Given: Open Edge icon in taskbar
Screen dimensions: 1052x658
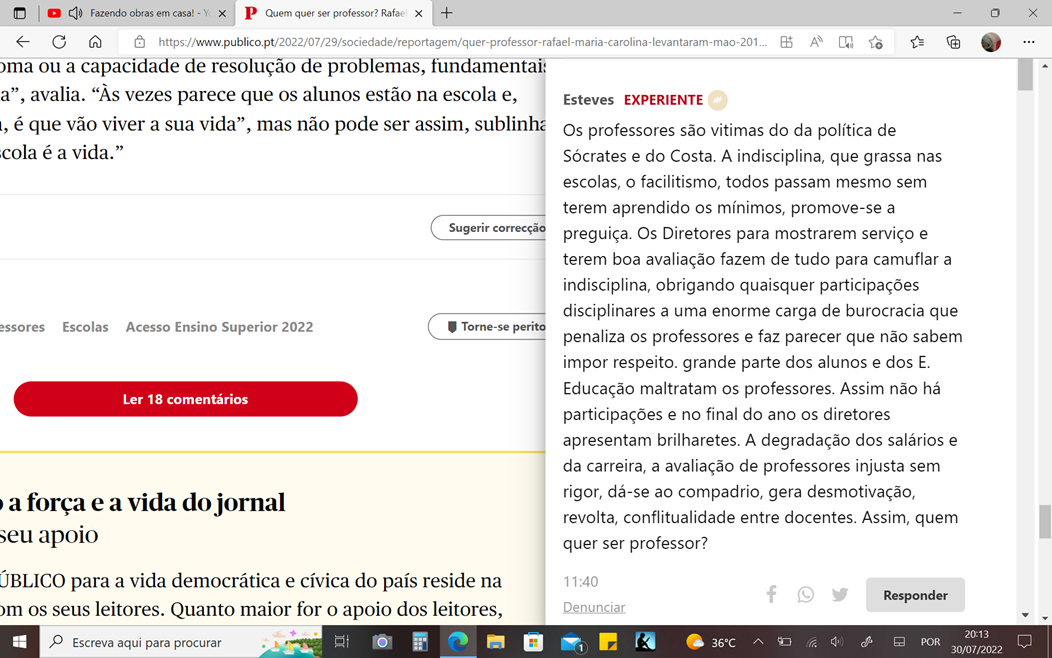Looking at the screenshot, I should click(458, 642).
